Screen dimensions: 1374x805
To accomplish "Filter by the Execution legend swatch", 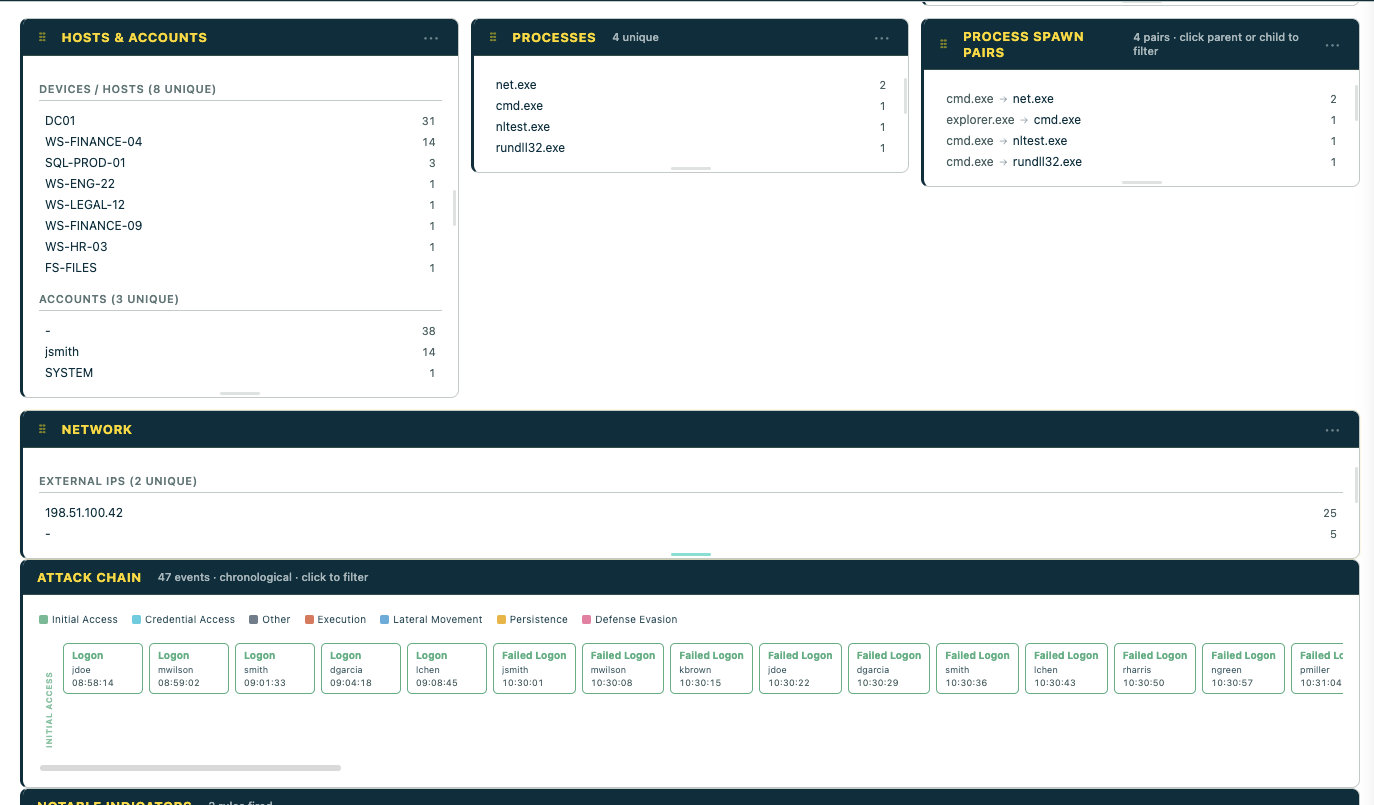I will pyautogui.click(x=309, y=620).
